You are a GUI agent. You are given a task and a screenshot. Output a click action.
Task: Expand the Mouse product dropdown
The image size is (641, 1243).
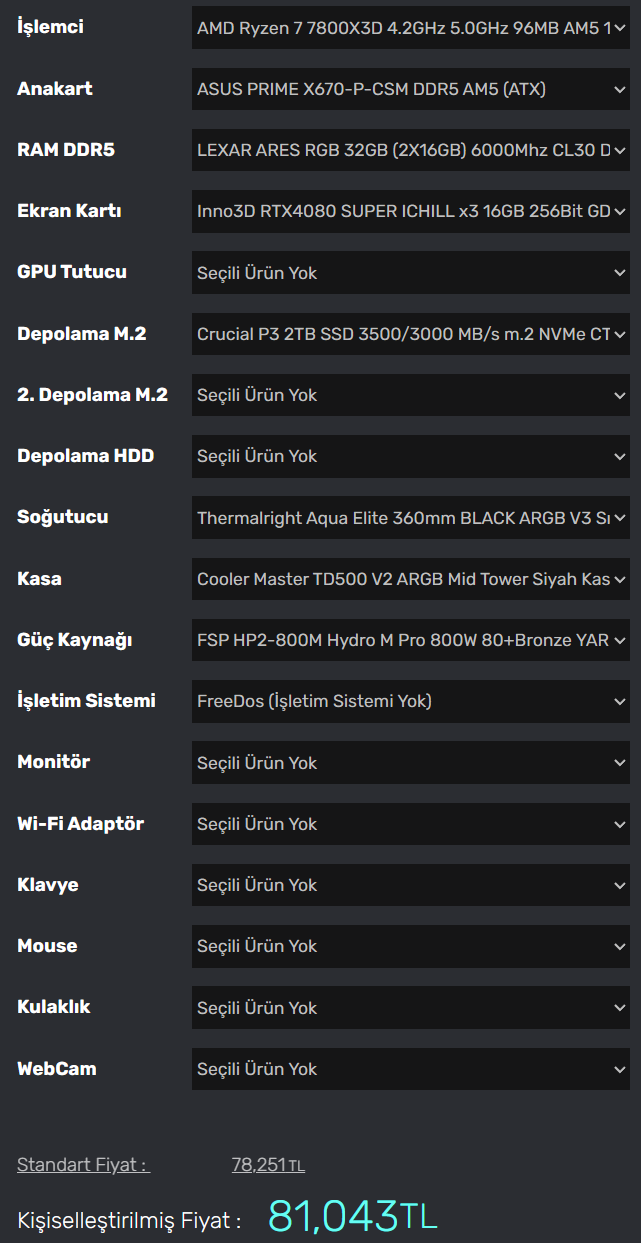(x=410, y=946)
